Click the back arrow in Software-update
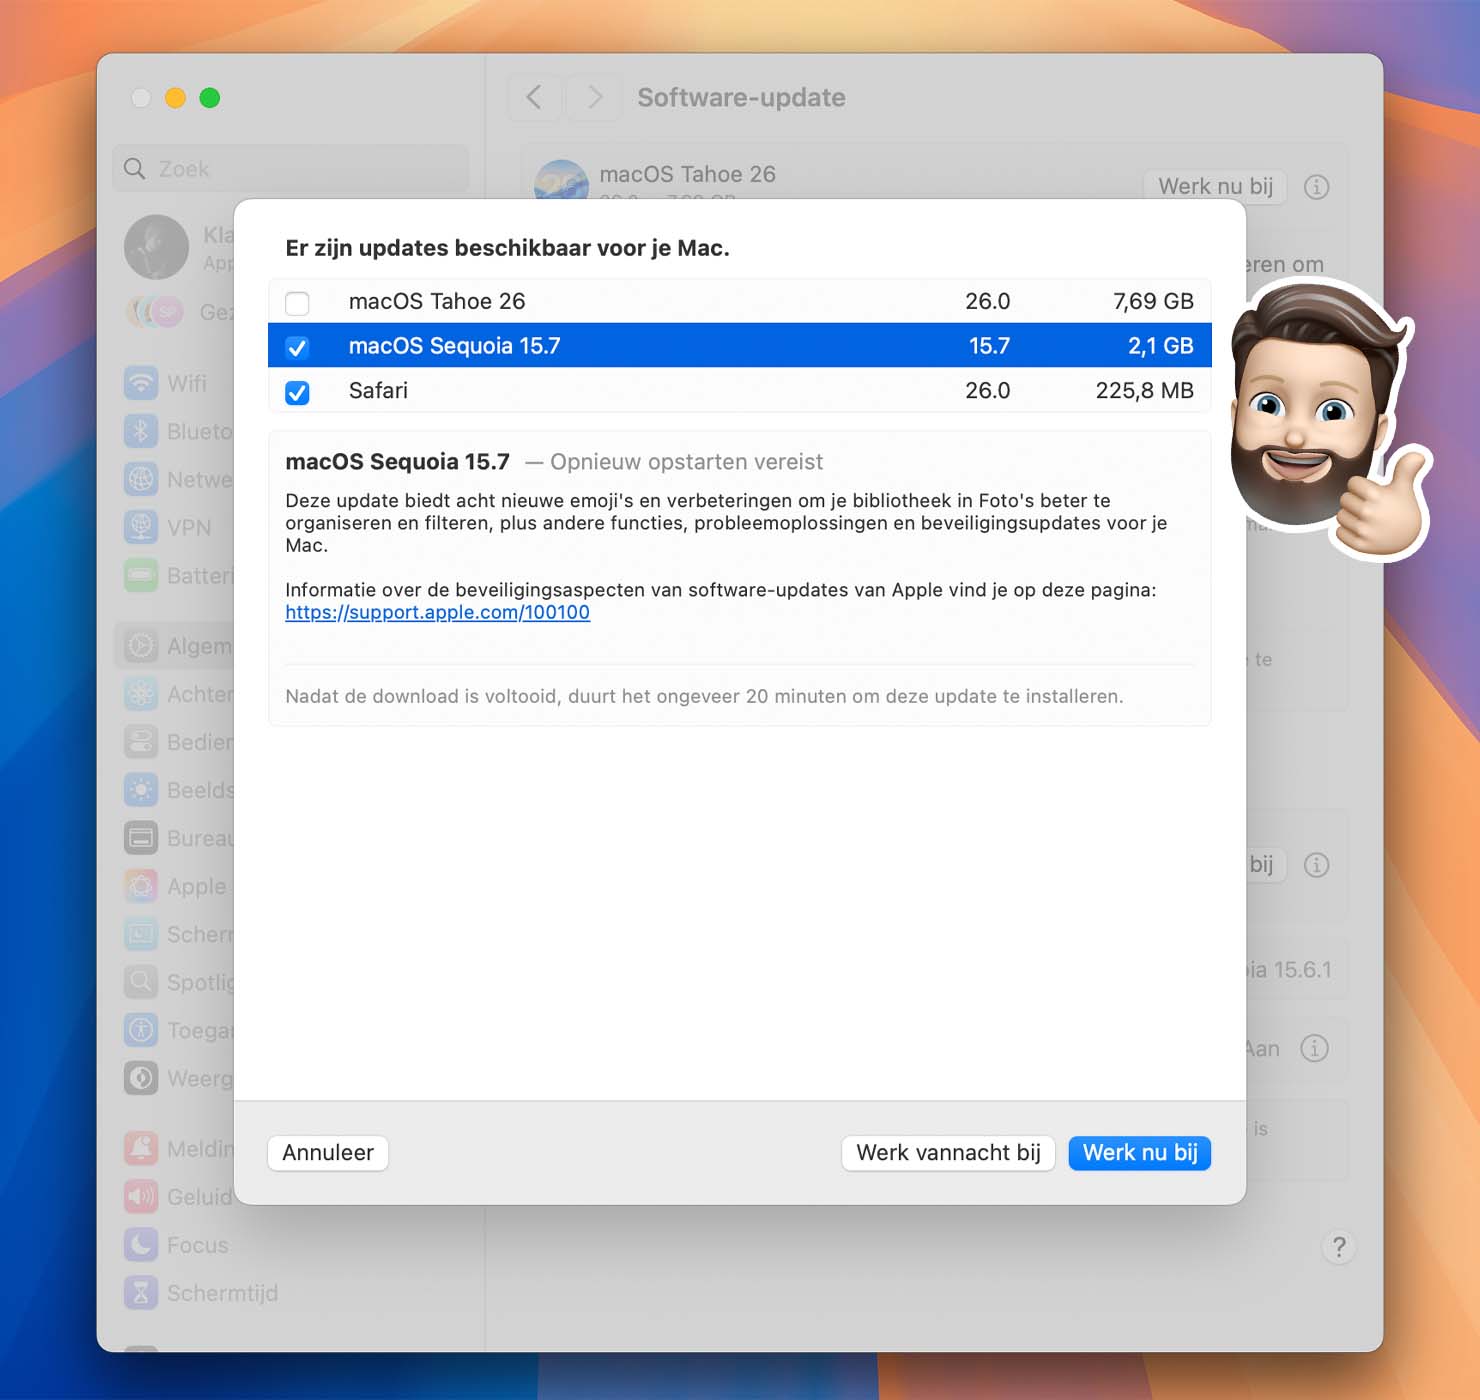Image resolution: width=1480 pixels, height=1400 pixels. click(x=534, y=97)
